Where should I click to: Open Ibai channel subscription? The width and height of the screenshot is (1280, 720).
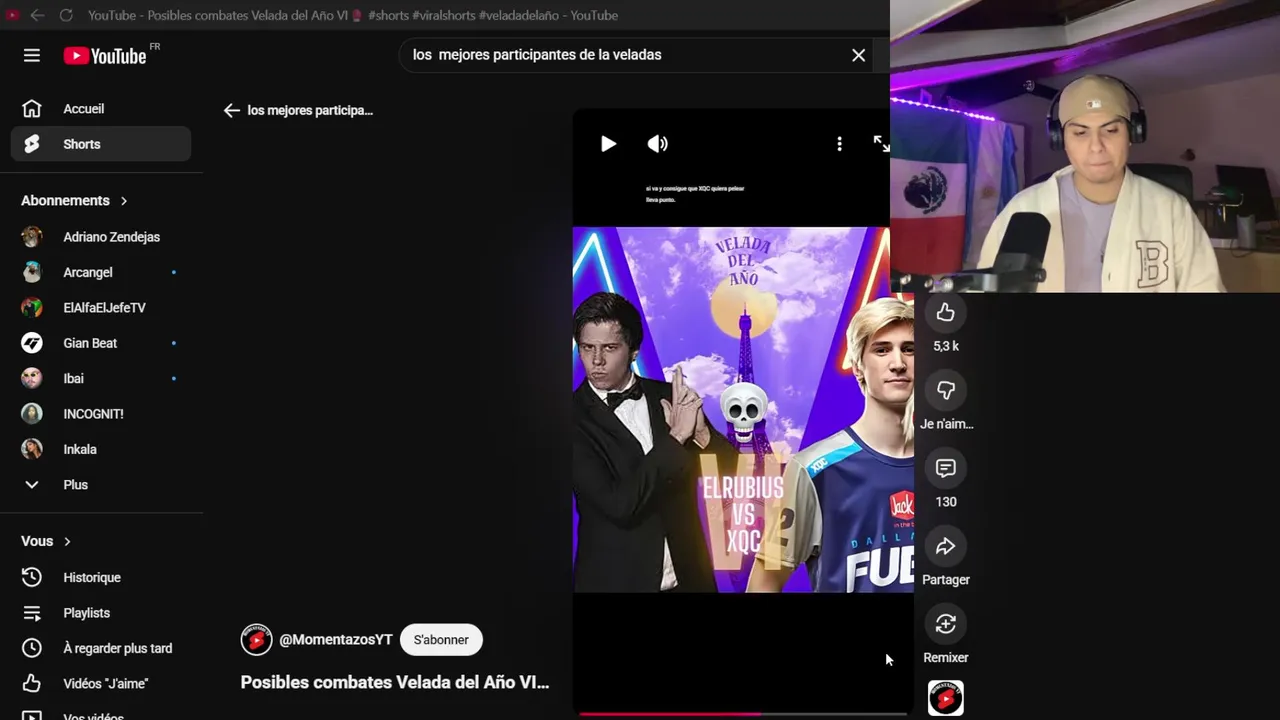(101, 379)
